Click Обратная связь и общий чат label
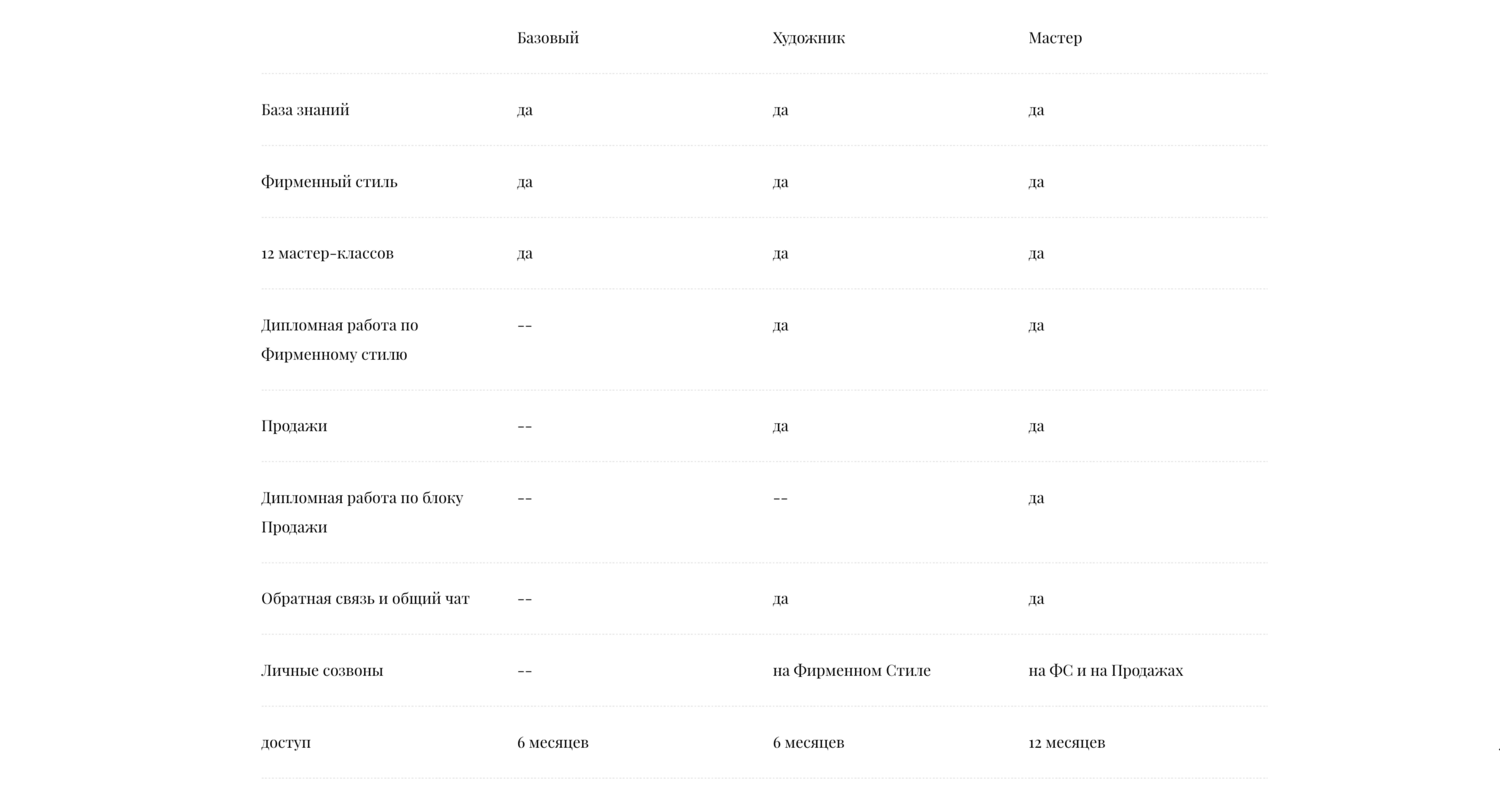This screenshot has width=1500, height=792. pos(365,599)
